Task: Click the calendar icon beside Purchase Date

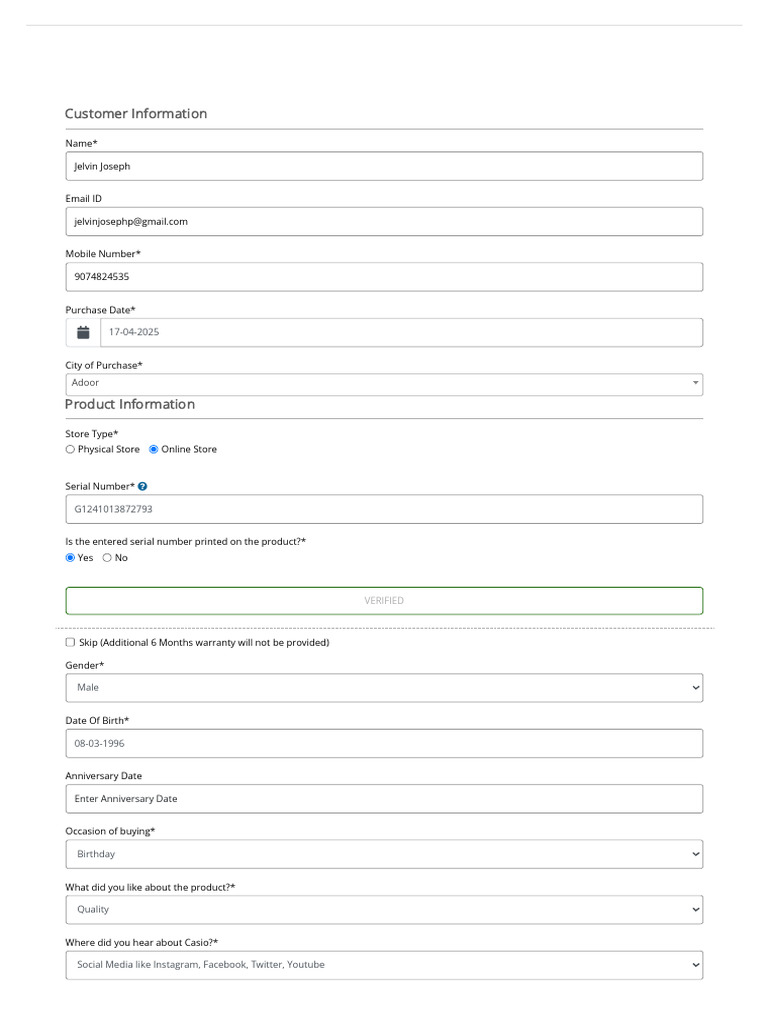Action: point(83,332)
